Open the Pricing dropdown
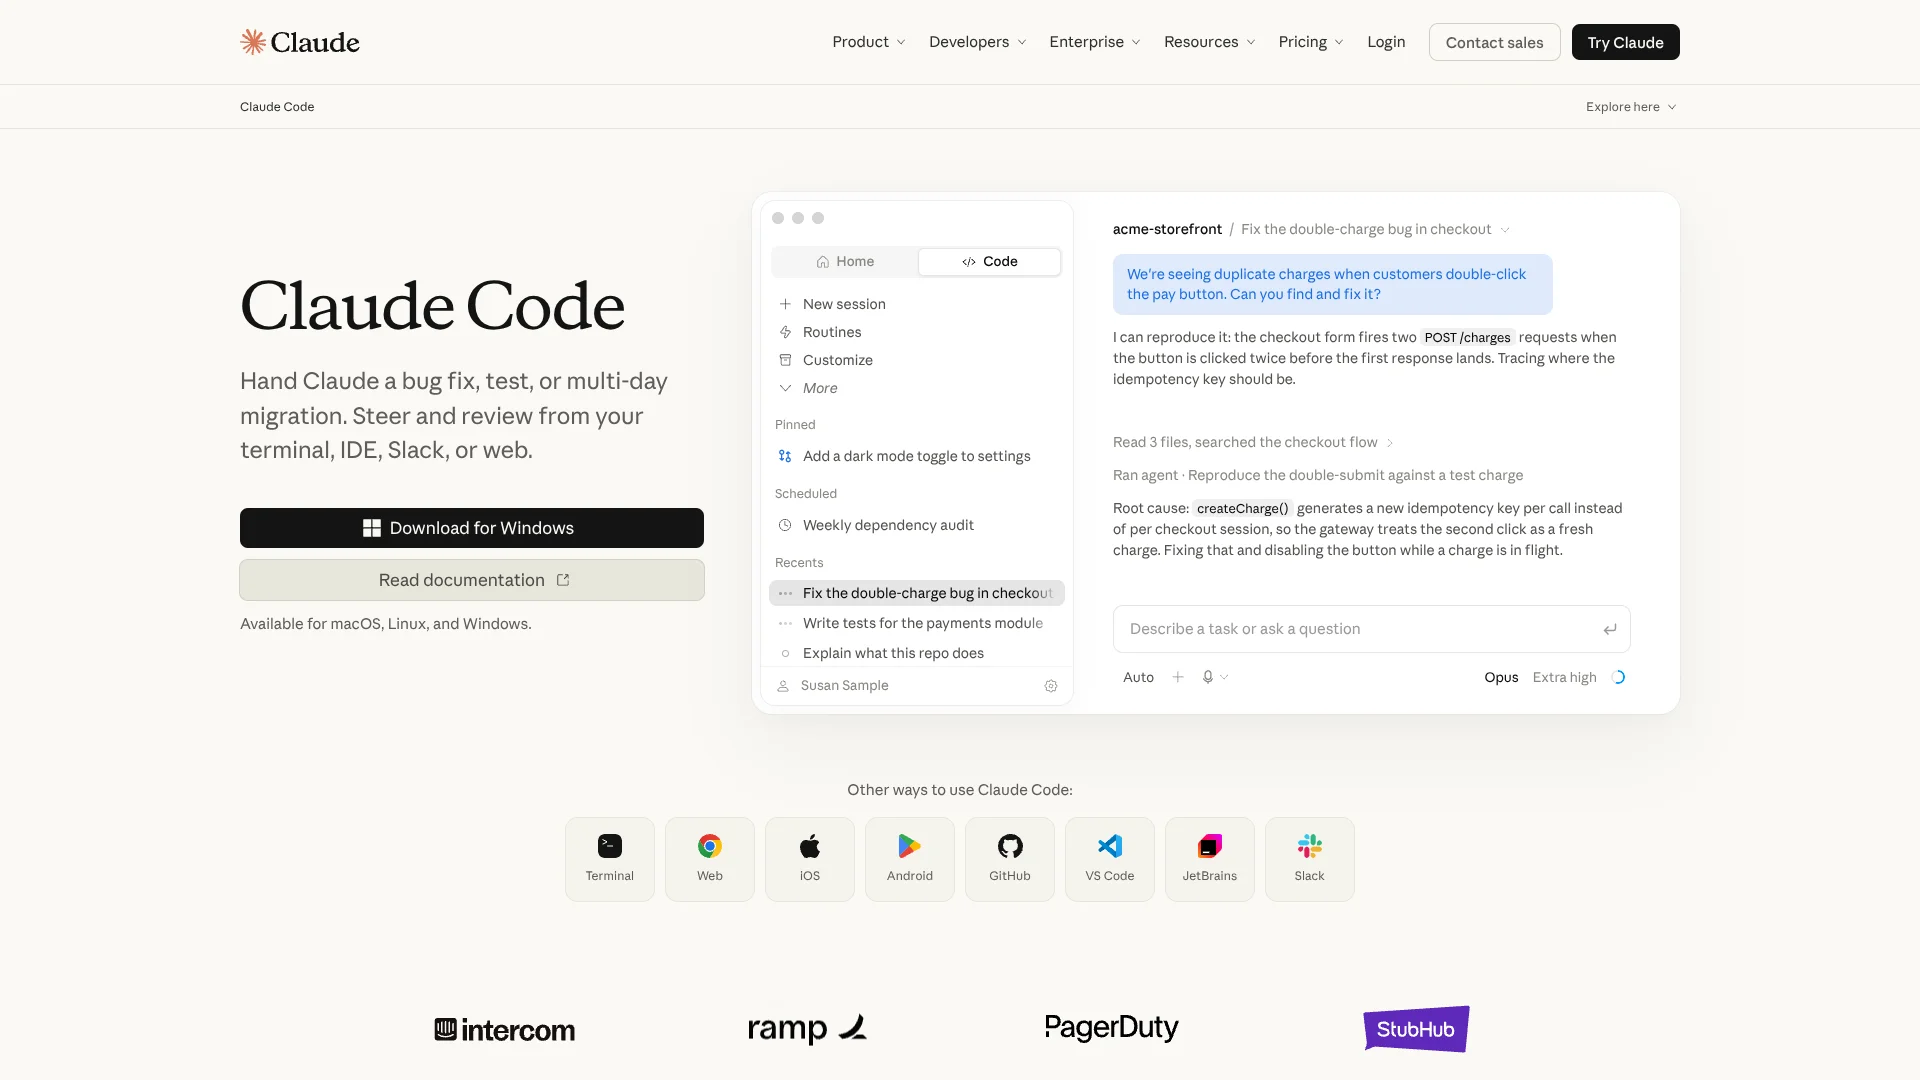 [x=1311, y=42]
